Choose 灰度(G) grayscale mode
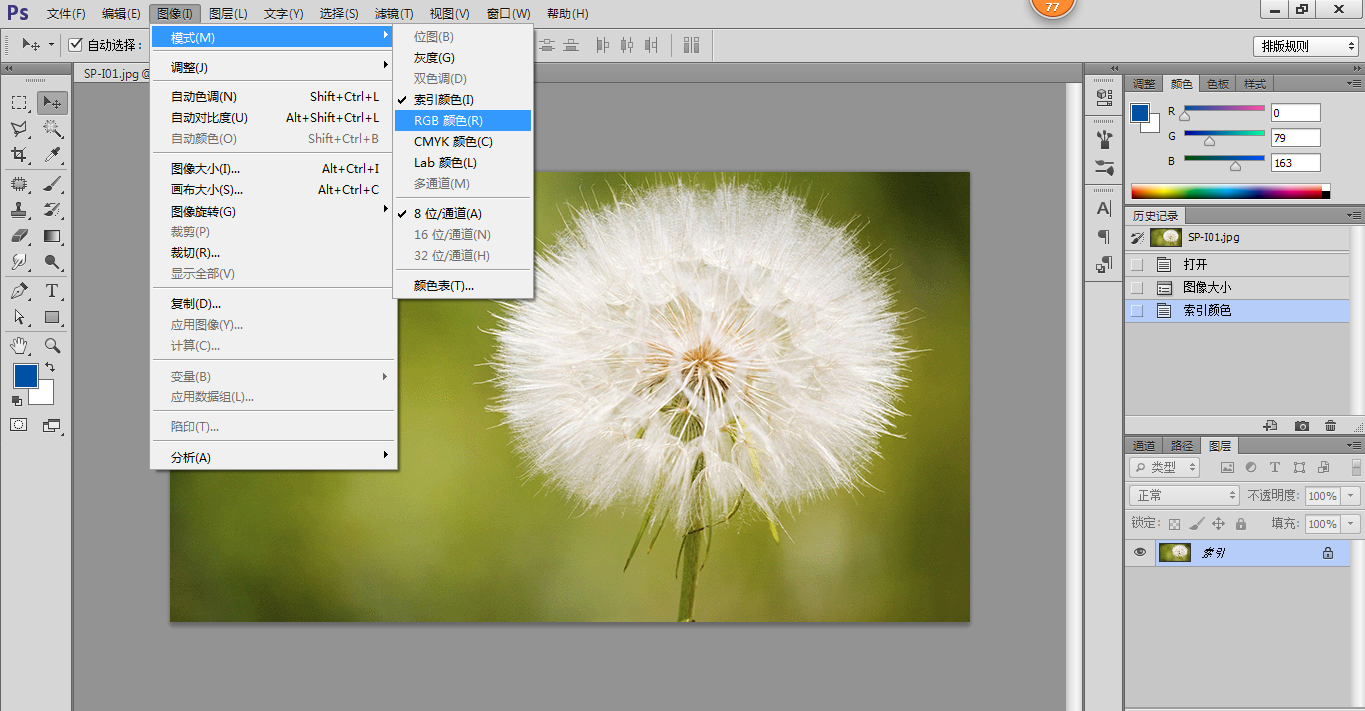 pyautogui.click(x=462, y=57)
